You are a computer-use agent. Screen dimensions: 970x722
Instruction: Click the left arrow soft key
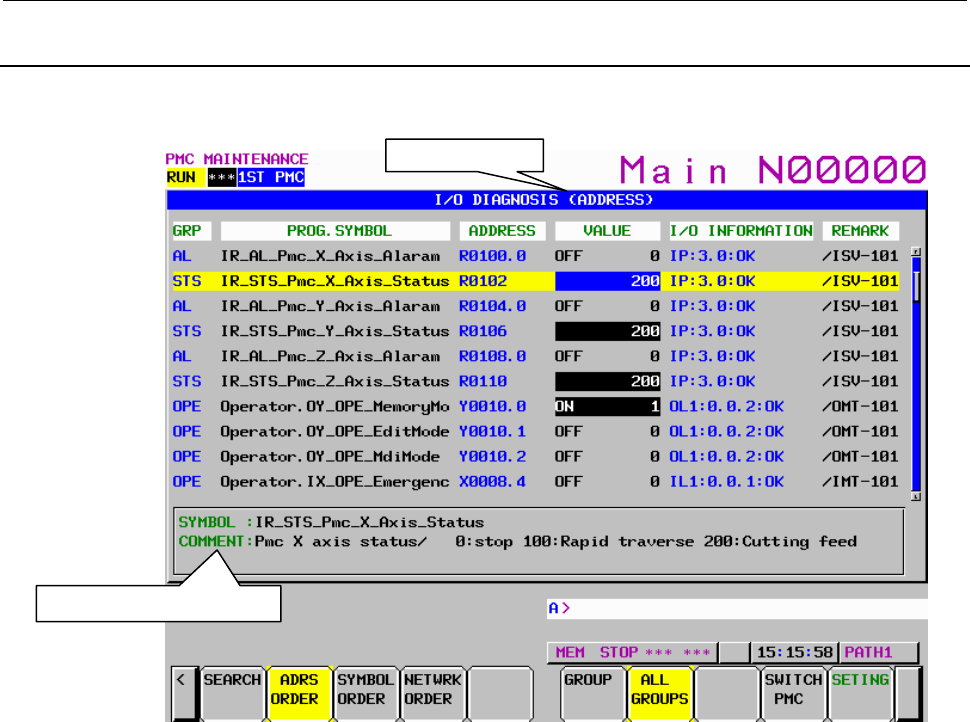coord(184,693)
